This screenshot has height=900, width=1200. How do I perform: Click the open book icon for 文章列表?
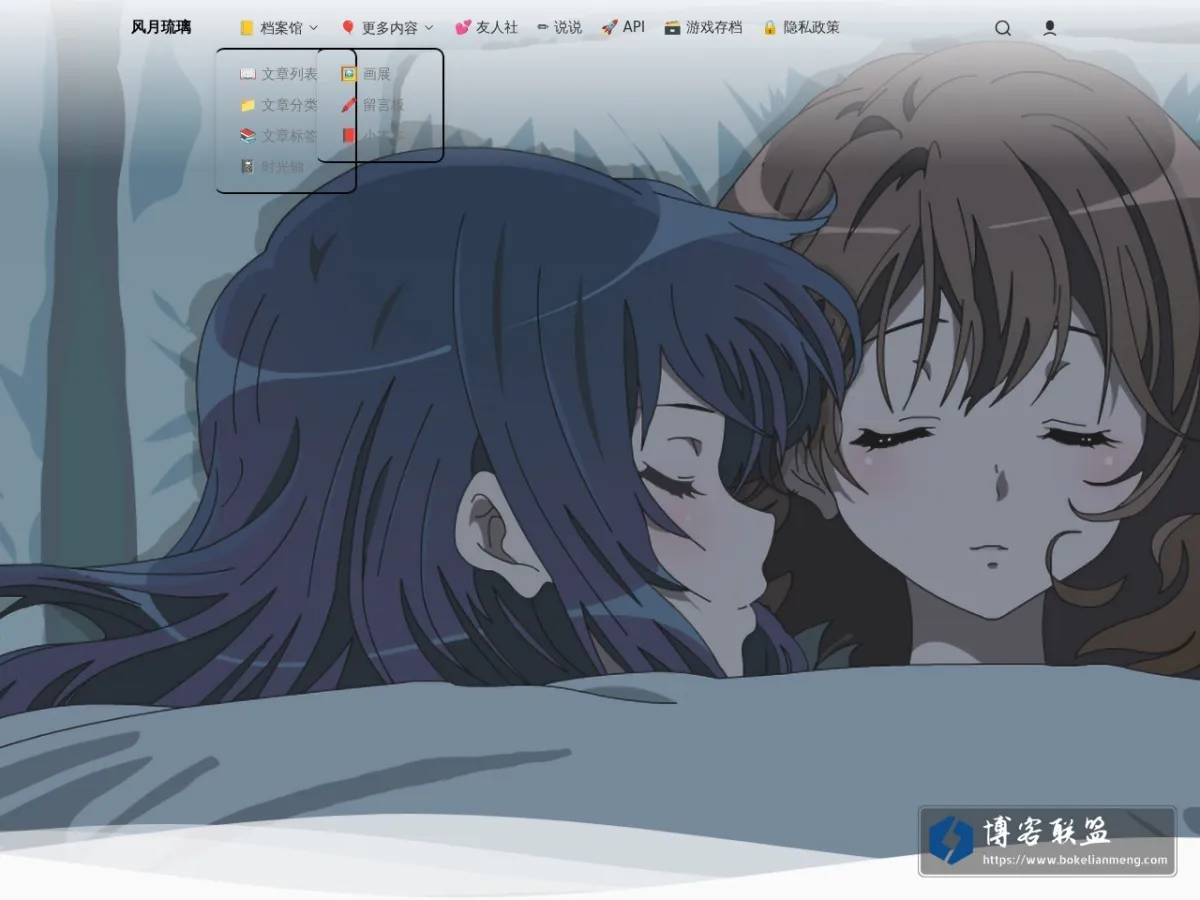click(x=248, y=74)
